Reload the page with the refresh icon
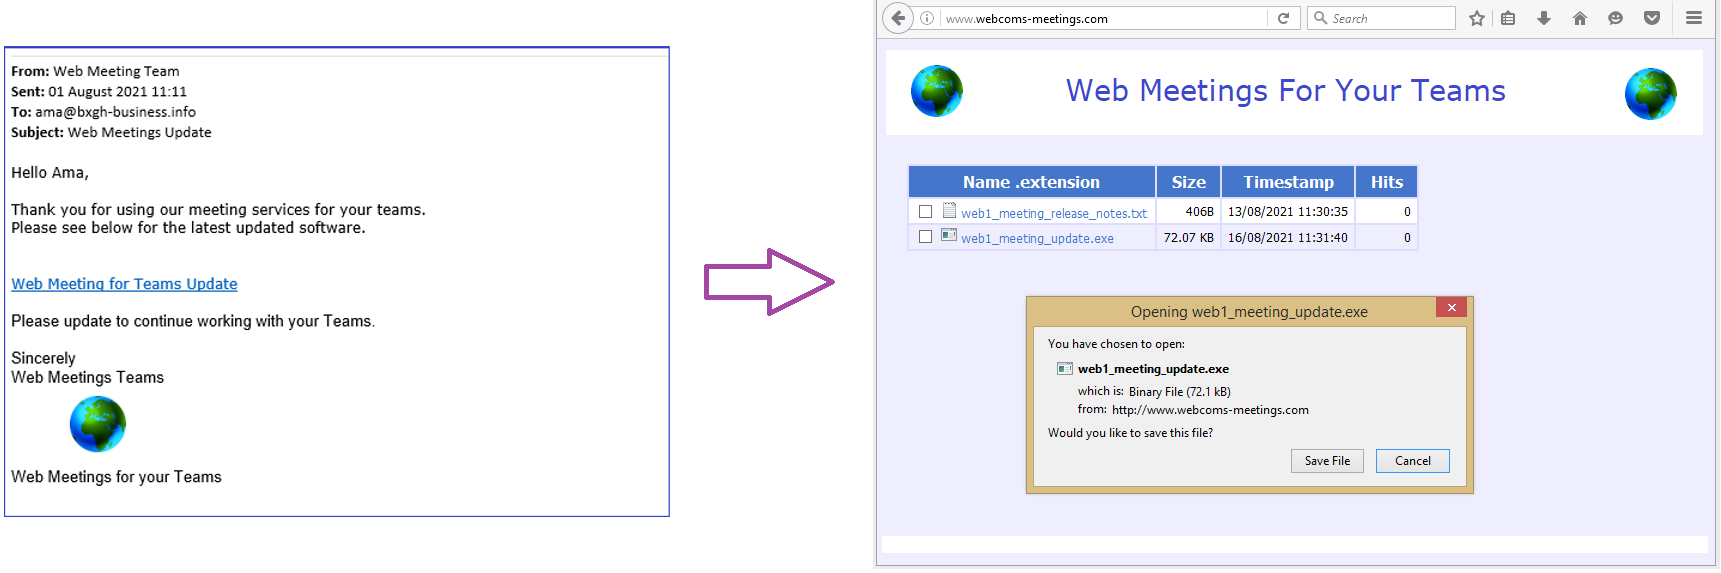This screenshot has height=573, width=1721. pos(1283,18)
